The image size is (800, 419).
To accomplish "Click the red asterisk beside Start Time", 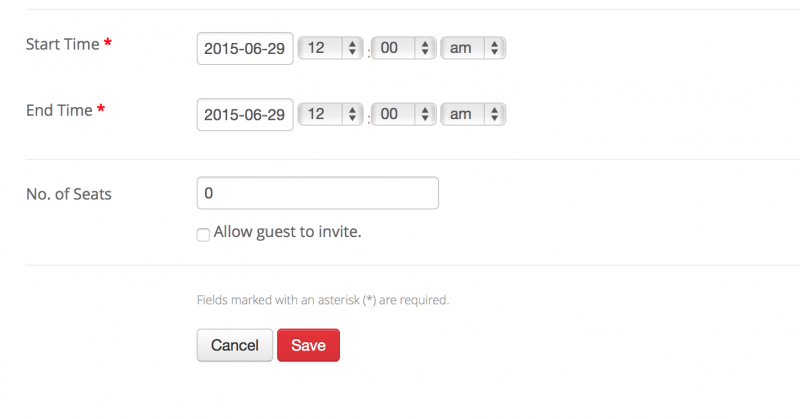I will pos(108,44).
